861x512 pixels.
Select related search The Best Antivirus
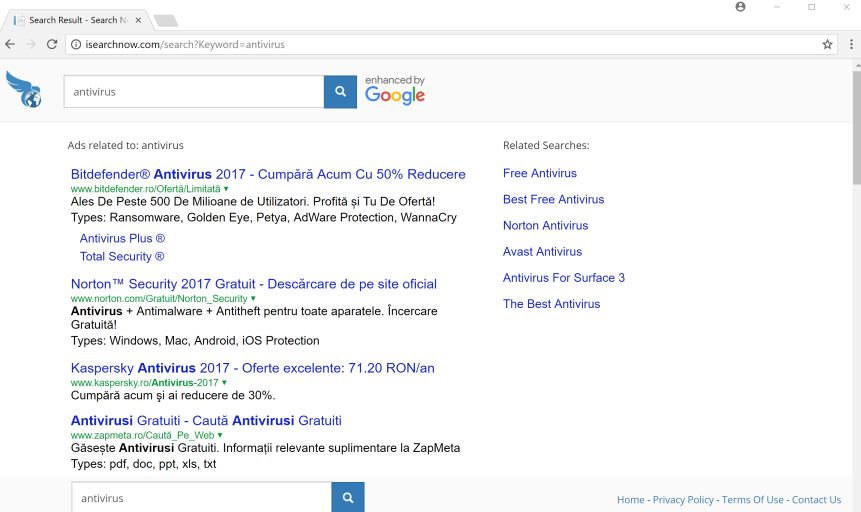[x=551, y=304]
